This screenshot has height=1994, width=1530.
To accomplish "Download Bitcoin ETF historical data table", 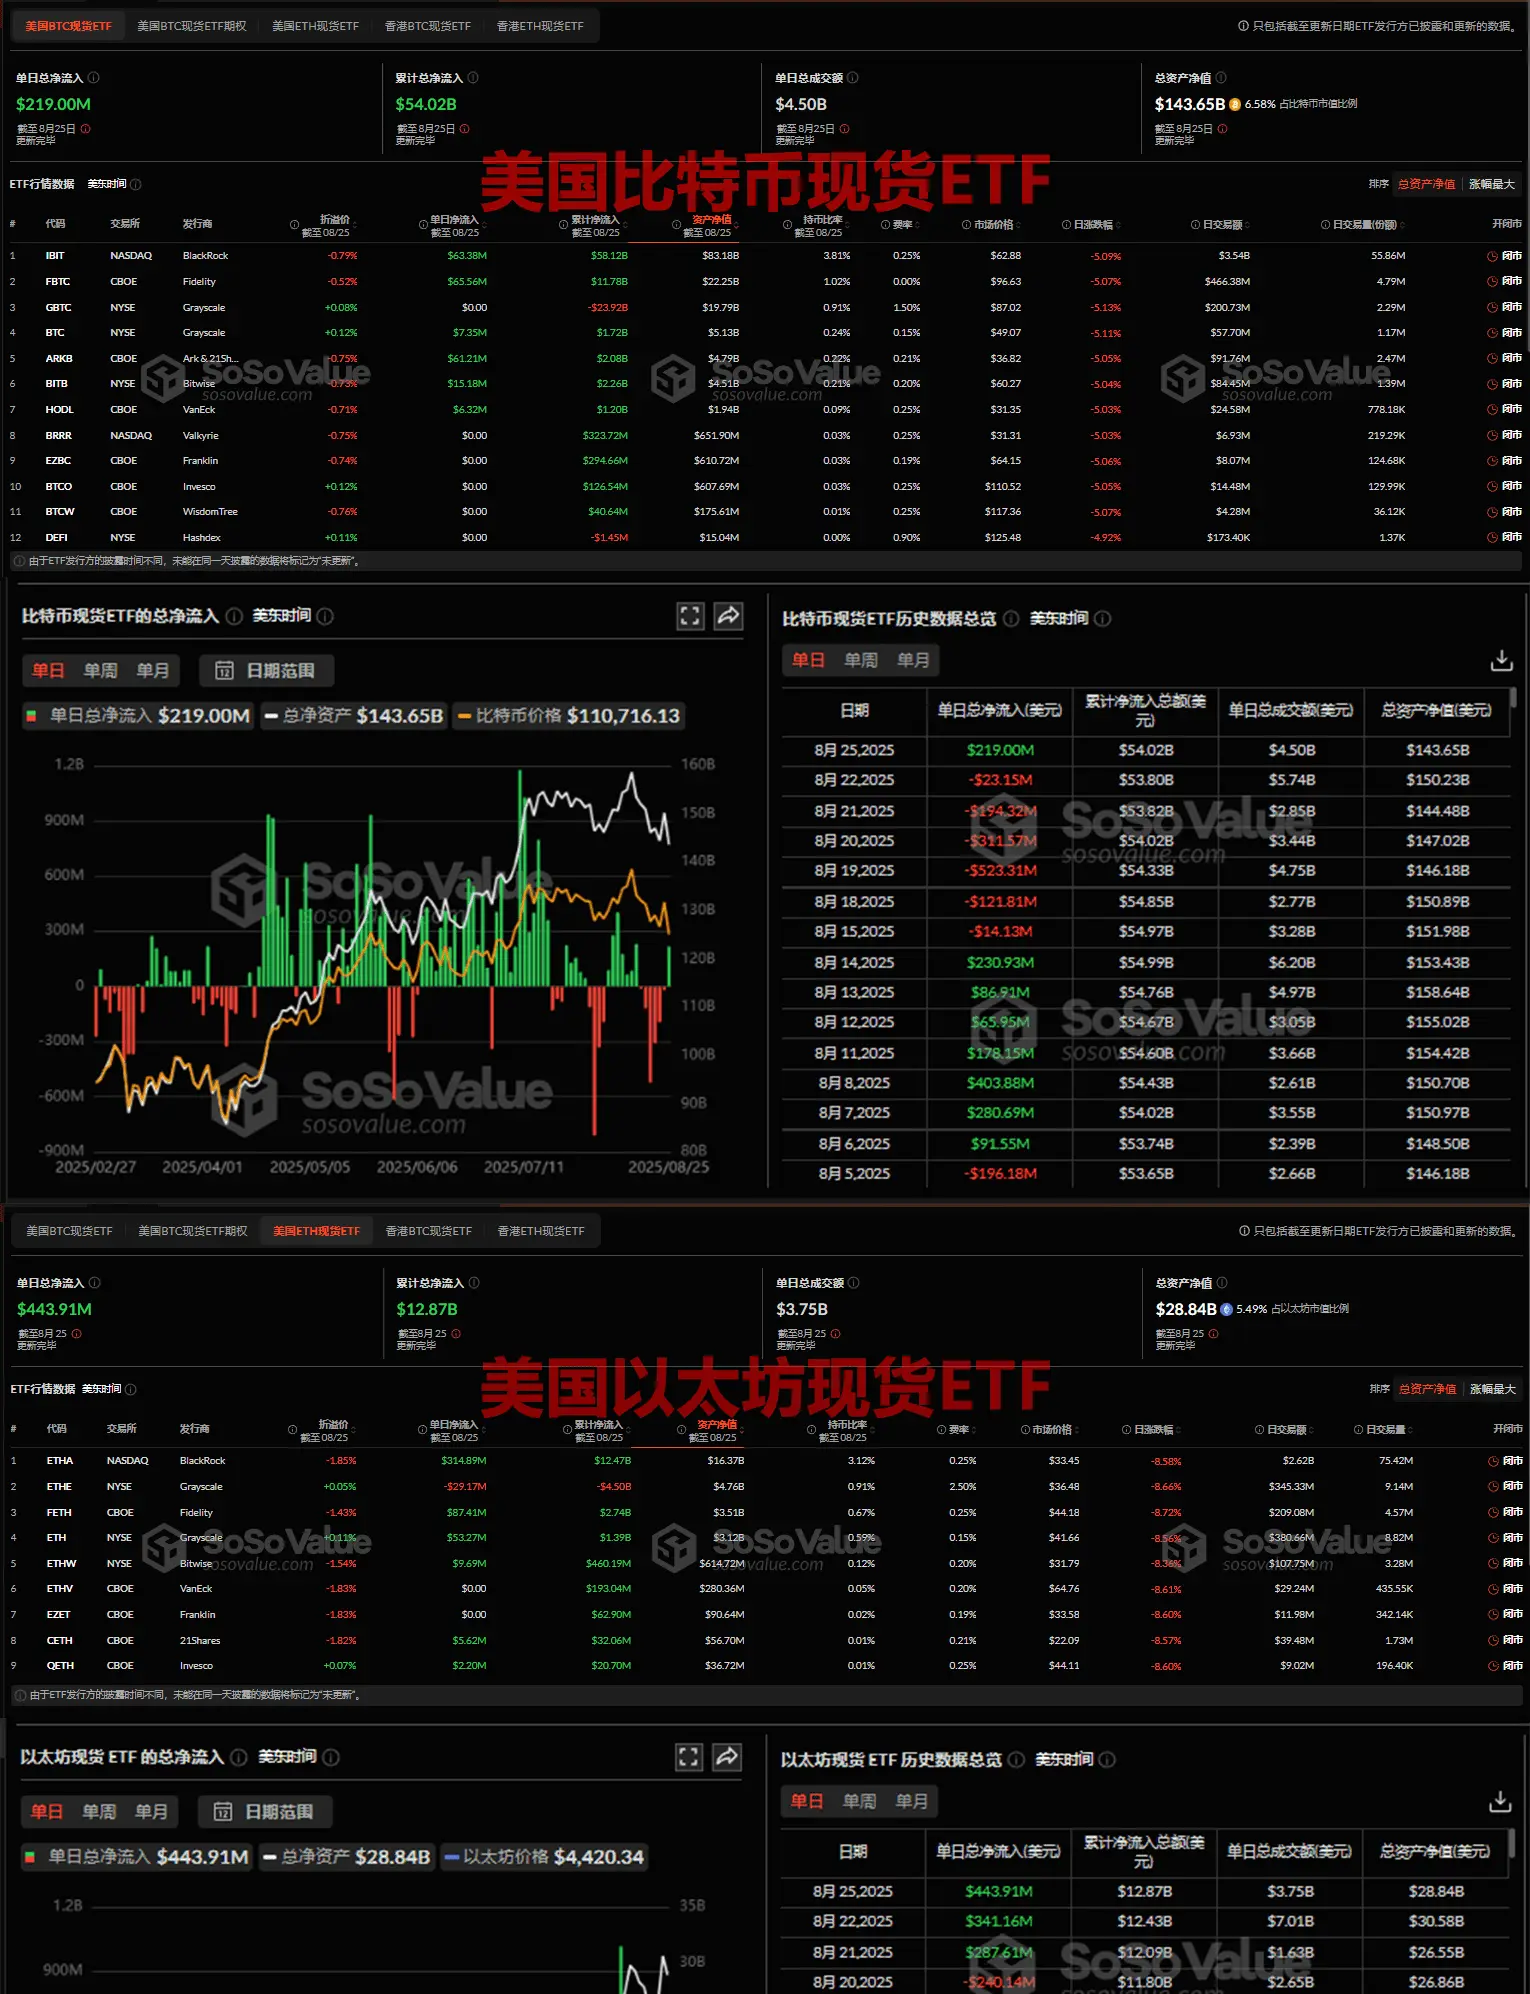I will tap(1501, 661).
